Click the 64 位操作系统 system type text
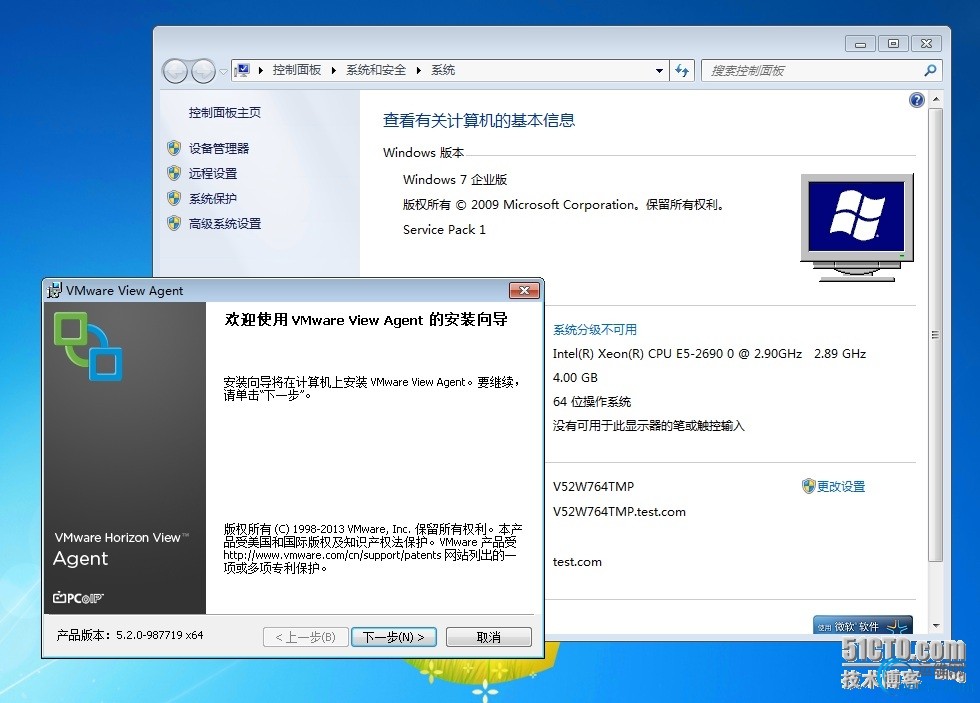 (592, 402)
